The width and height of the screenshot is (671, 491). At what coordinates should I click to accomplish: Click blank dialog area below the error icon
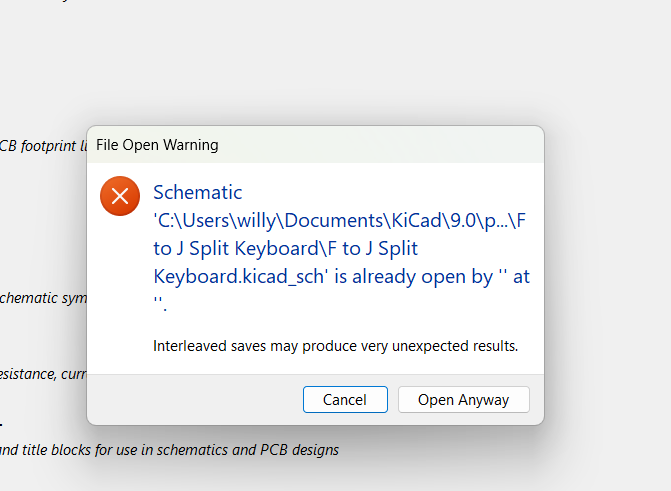[120, 290]
